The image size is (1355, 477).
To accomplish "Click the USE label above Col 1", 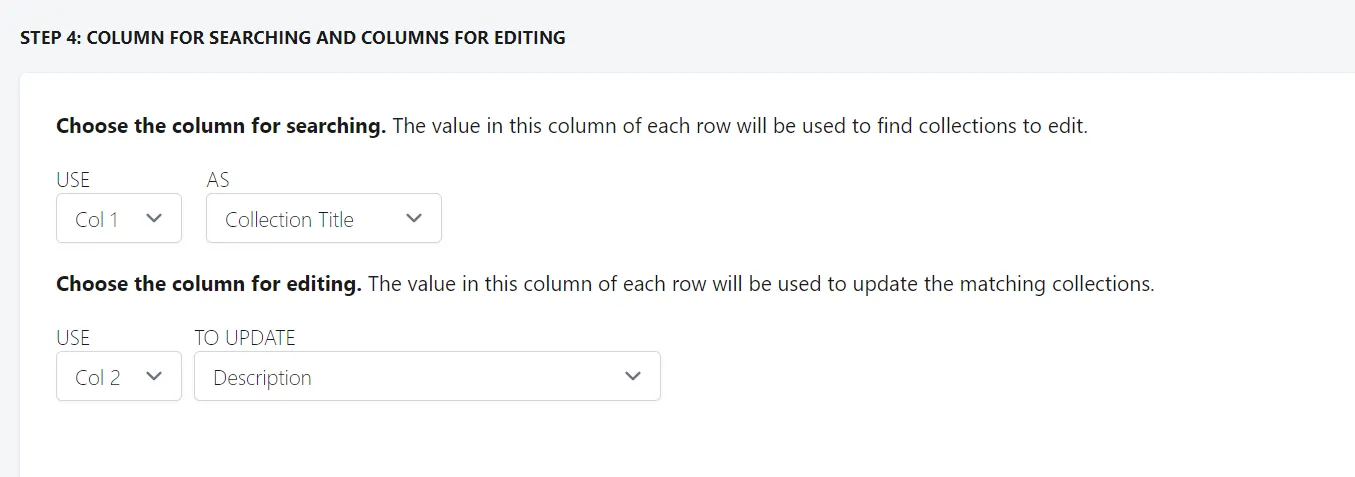I will point(73,180).
